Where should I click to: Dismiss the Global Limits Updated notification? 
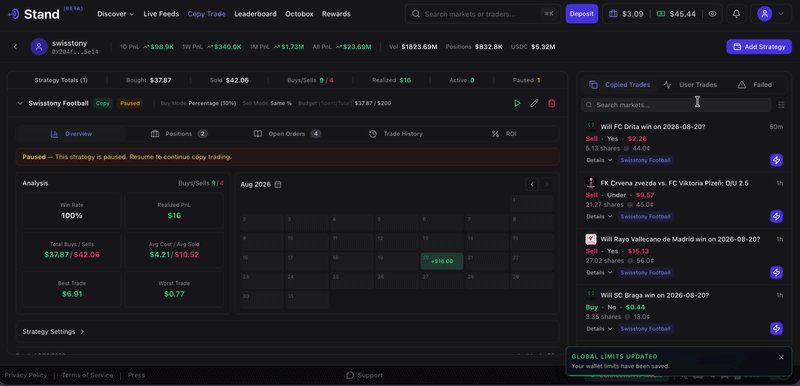pos(781,357)
